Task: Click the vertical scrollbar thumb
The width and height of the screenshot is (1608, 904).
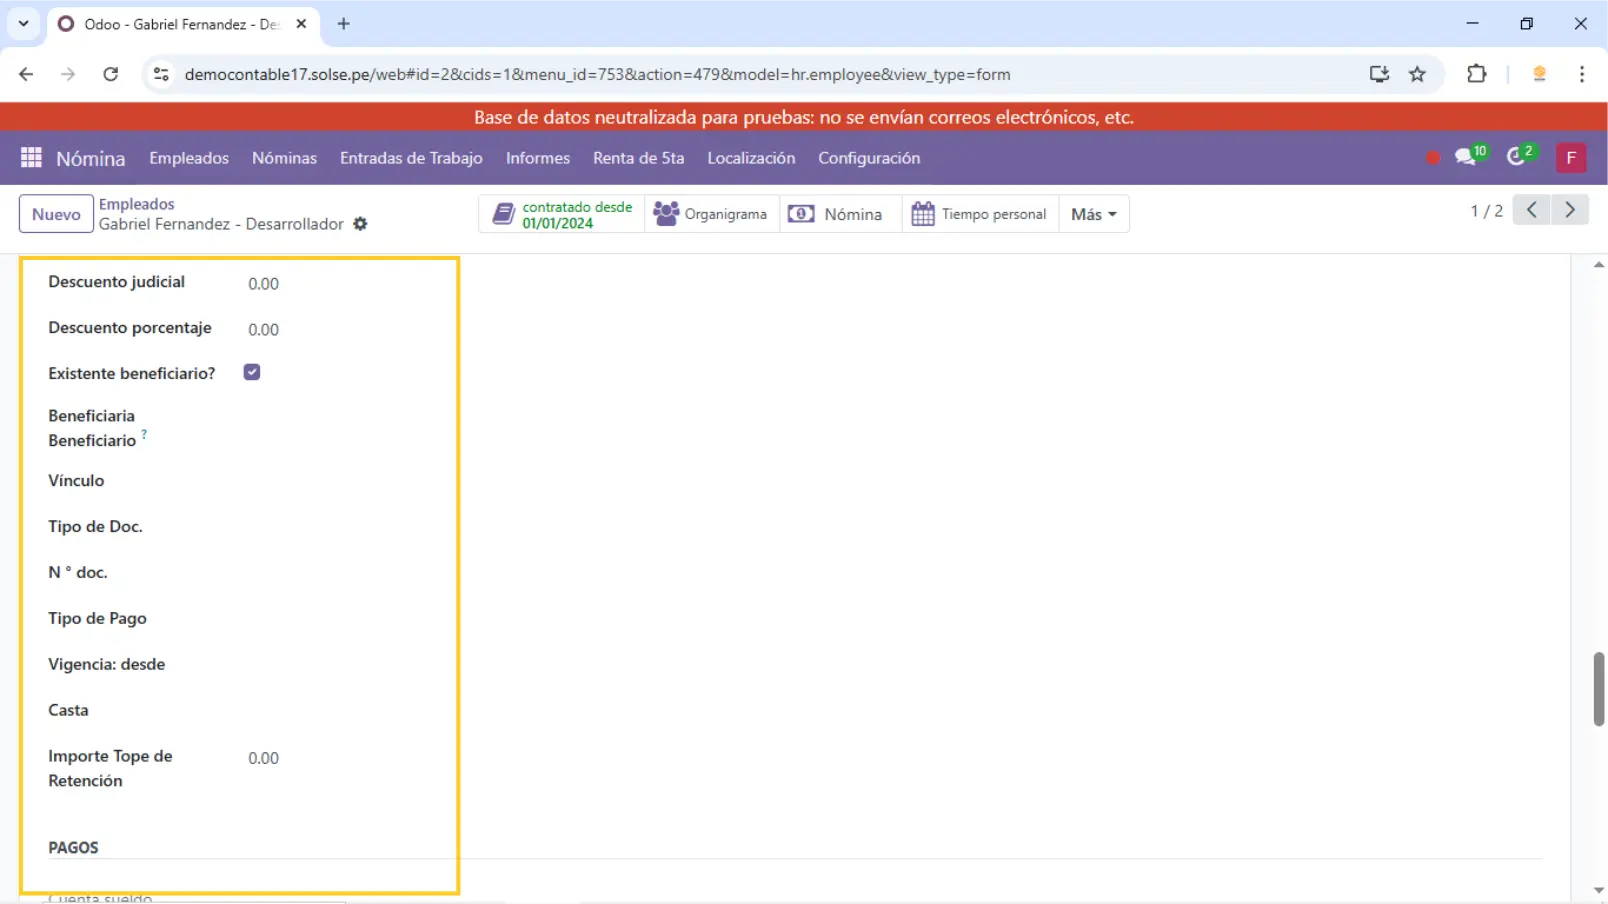Action: coord(1598,688)
